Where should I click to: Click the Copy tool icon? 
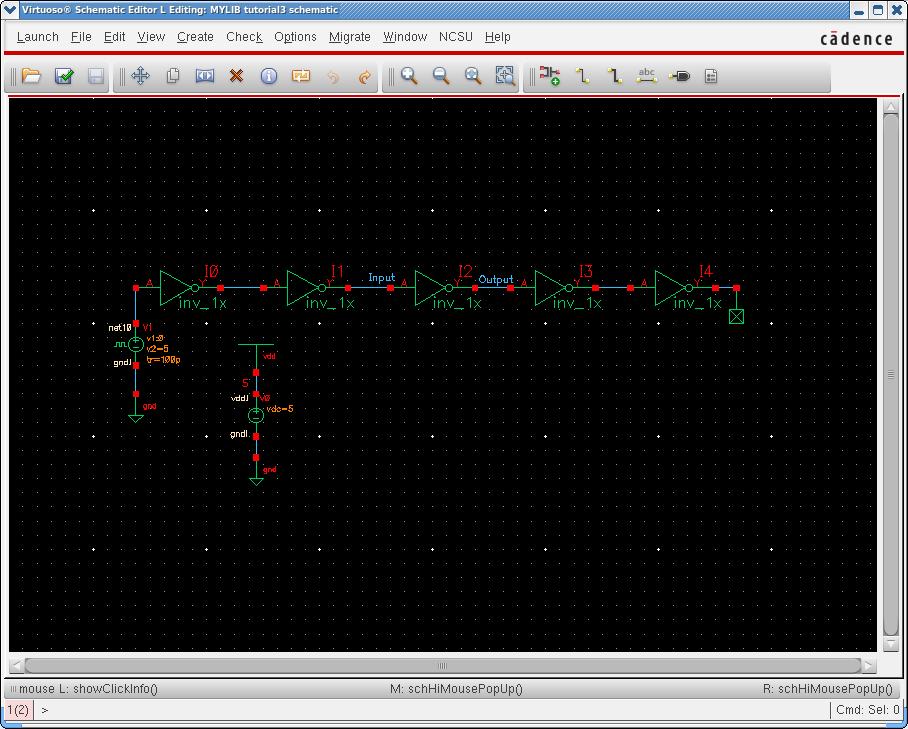(x=173, y=76)
